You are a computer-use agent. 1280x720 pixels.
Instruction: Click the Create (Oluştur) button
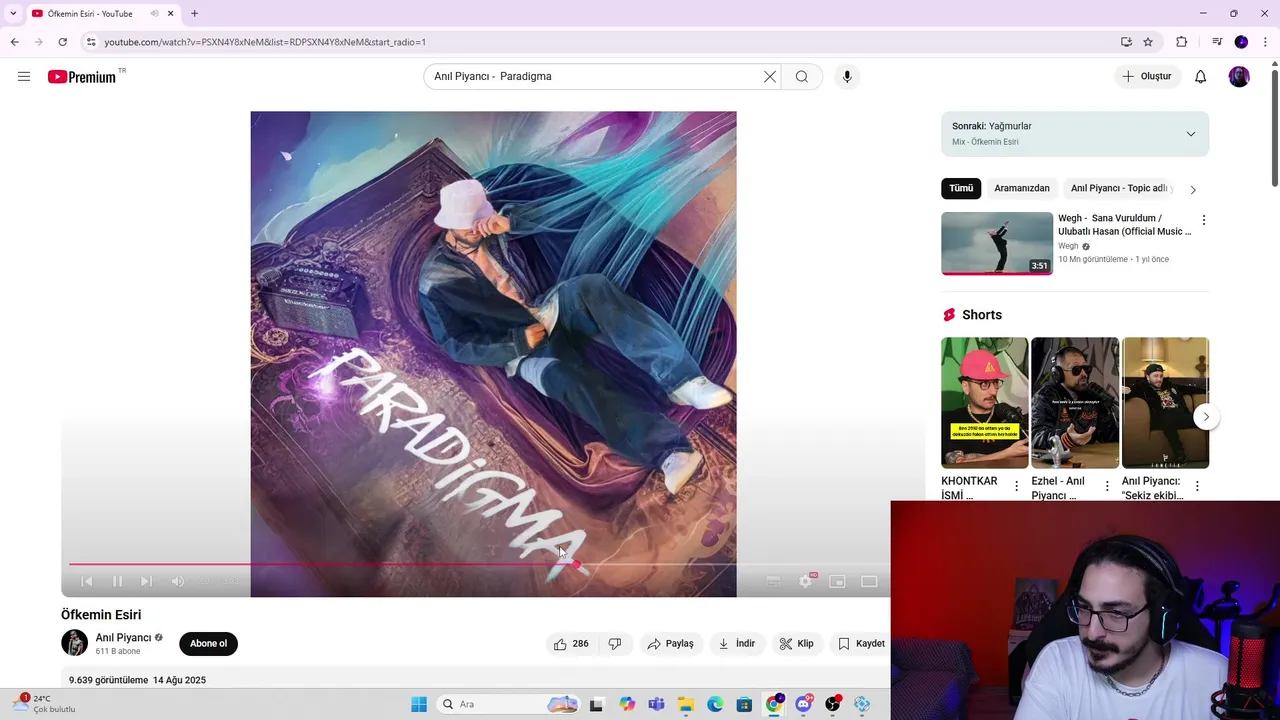pos(1147,77)
